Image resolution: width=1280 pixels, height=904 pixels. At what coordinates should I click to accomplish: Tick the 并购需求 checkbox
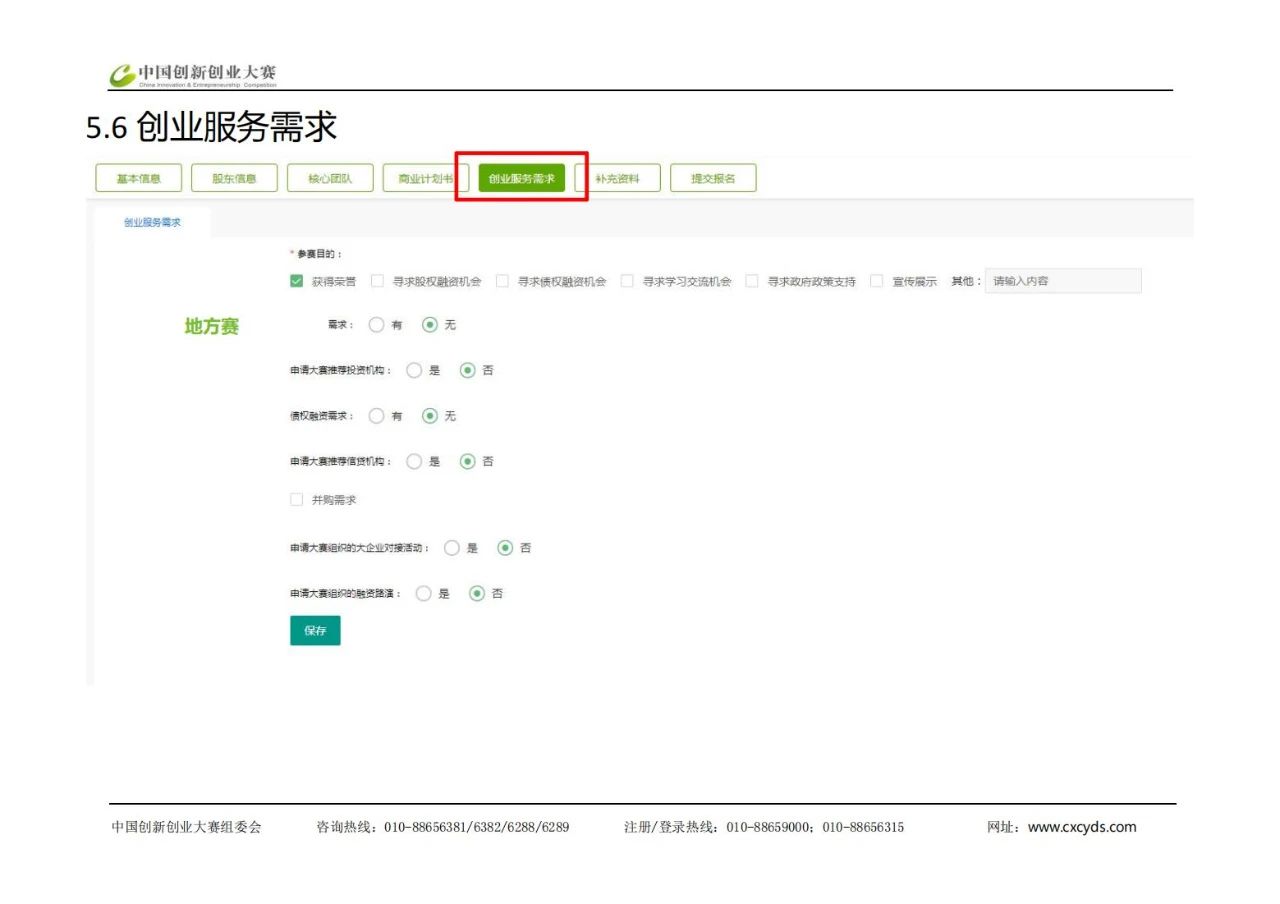pos(296,500)
